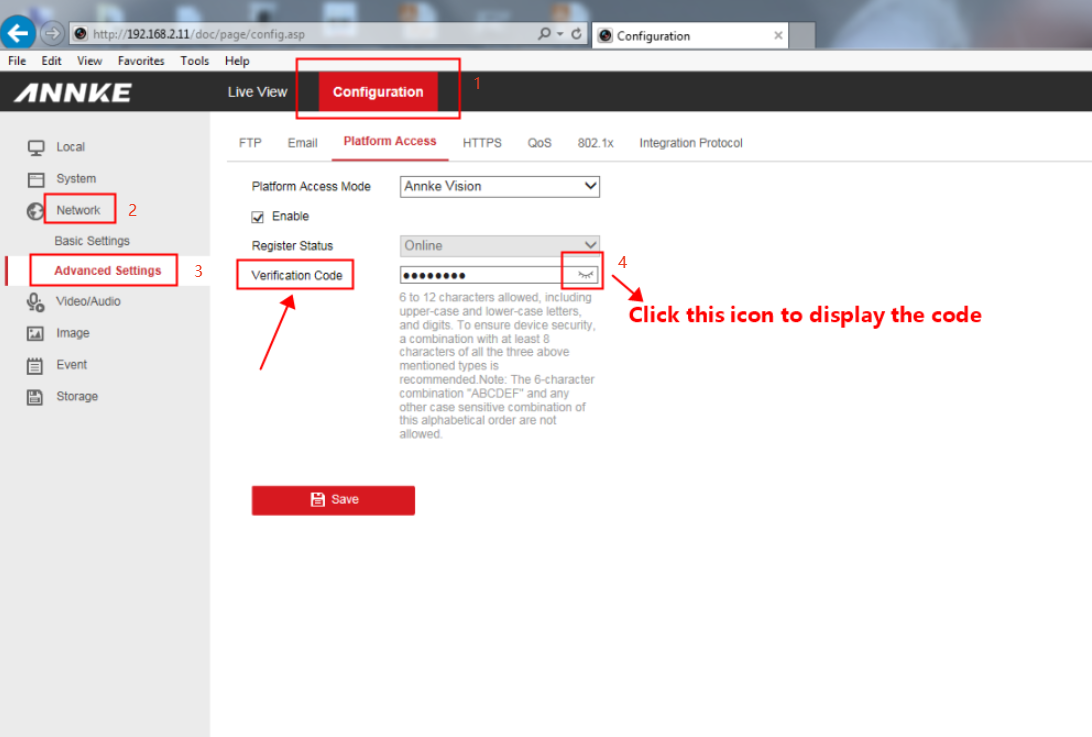Open Basic Settings under Network
This screenshot has height=737, width=1092.
(x=92, y=241)
